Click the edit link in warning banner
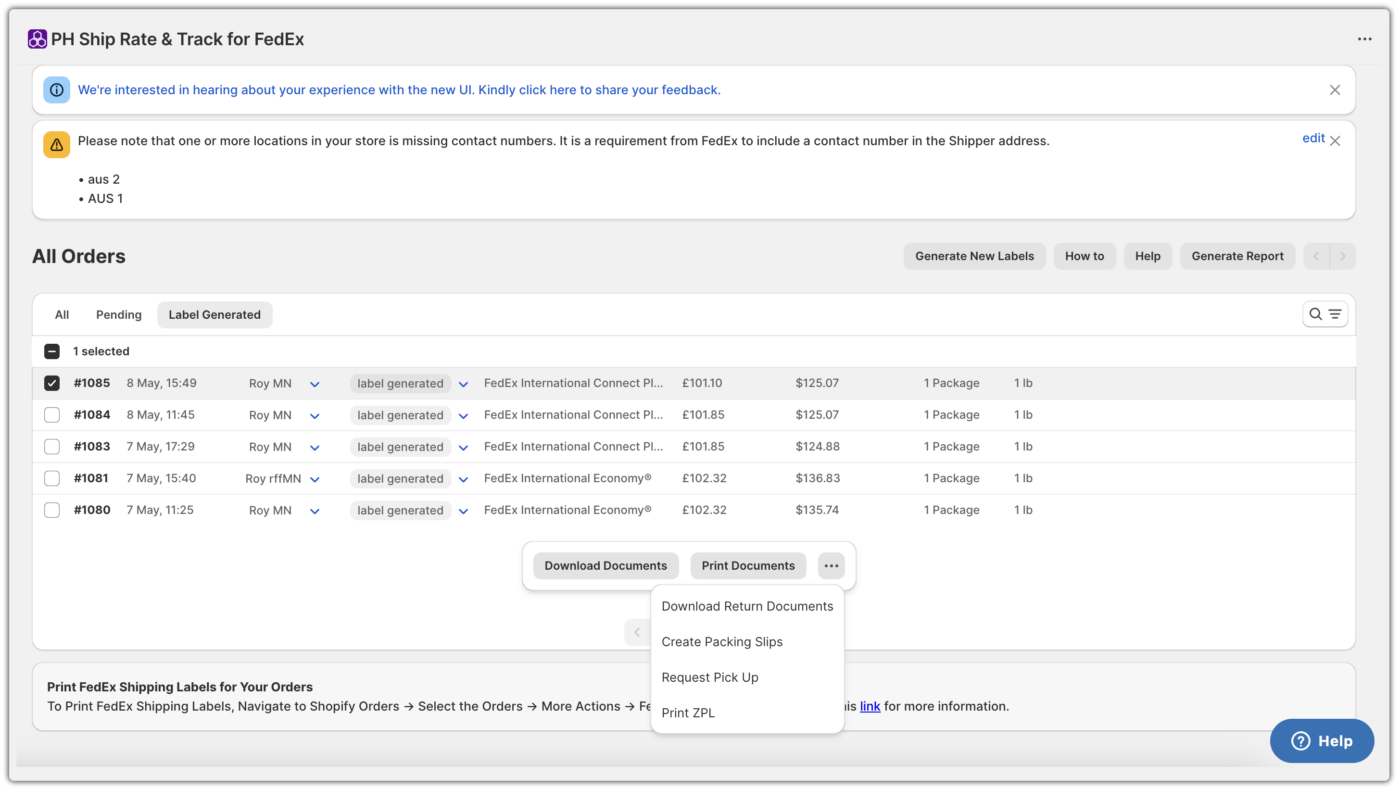The width and height of the screenshot is (1400, 788). 1313,138
